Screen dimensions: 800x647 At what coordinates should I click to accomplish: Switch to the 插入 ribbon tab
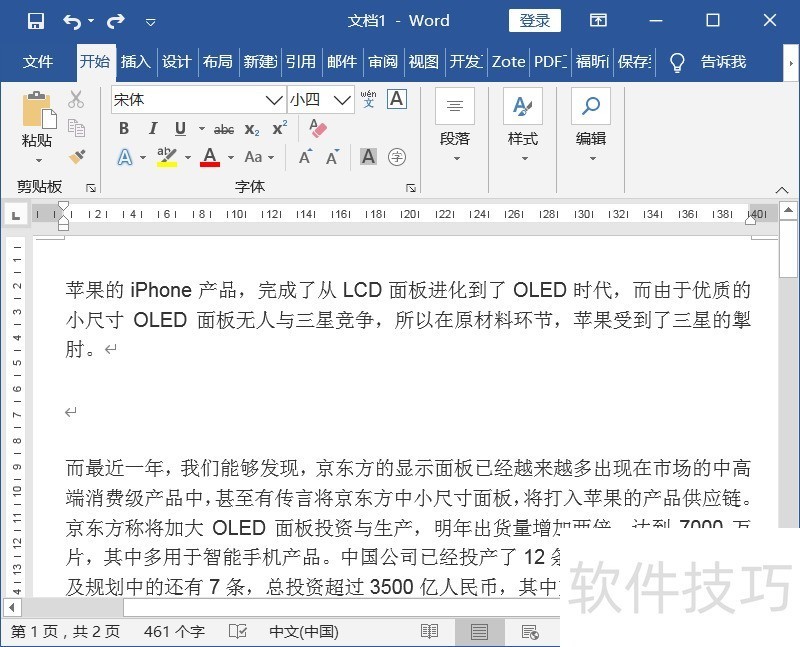point(135,61)
